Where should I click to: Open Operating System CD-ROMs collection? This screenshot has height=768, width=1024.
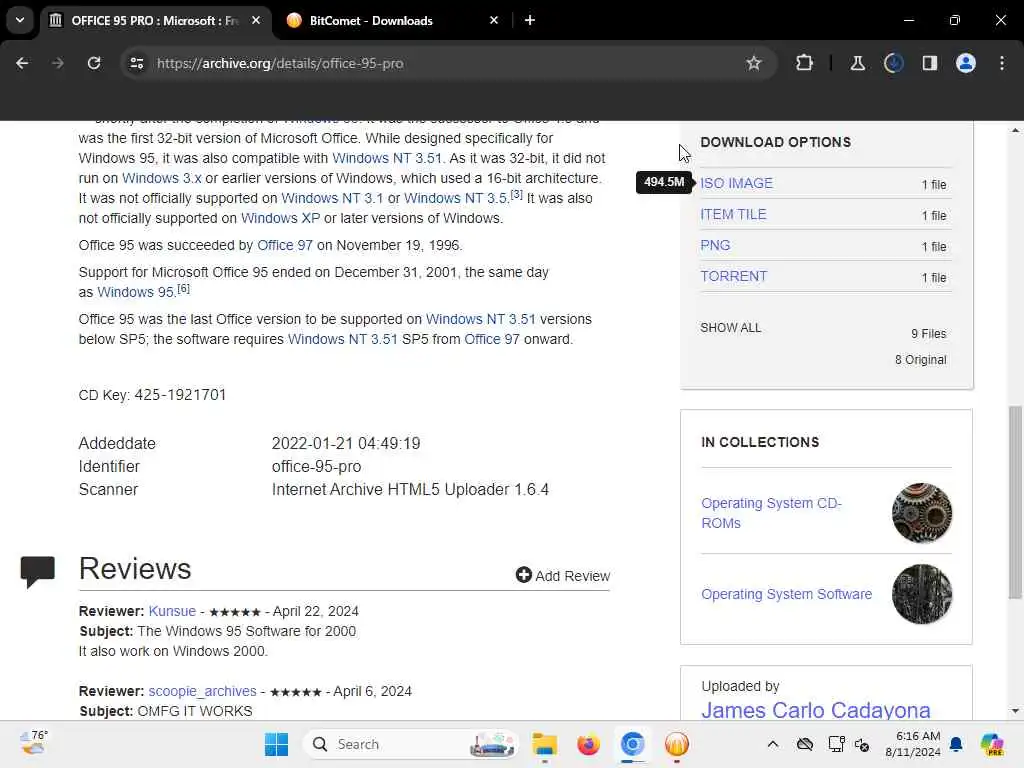(x=771, y=513)
